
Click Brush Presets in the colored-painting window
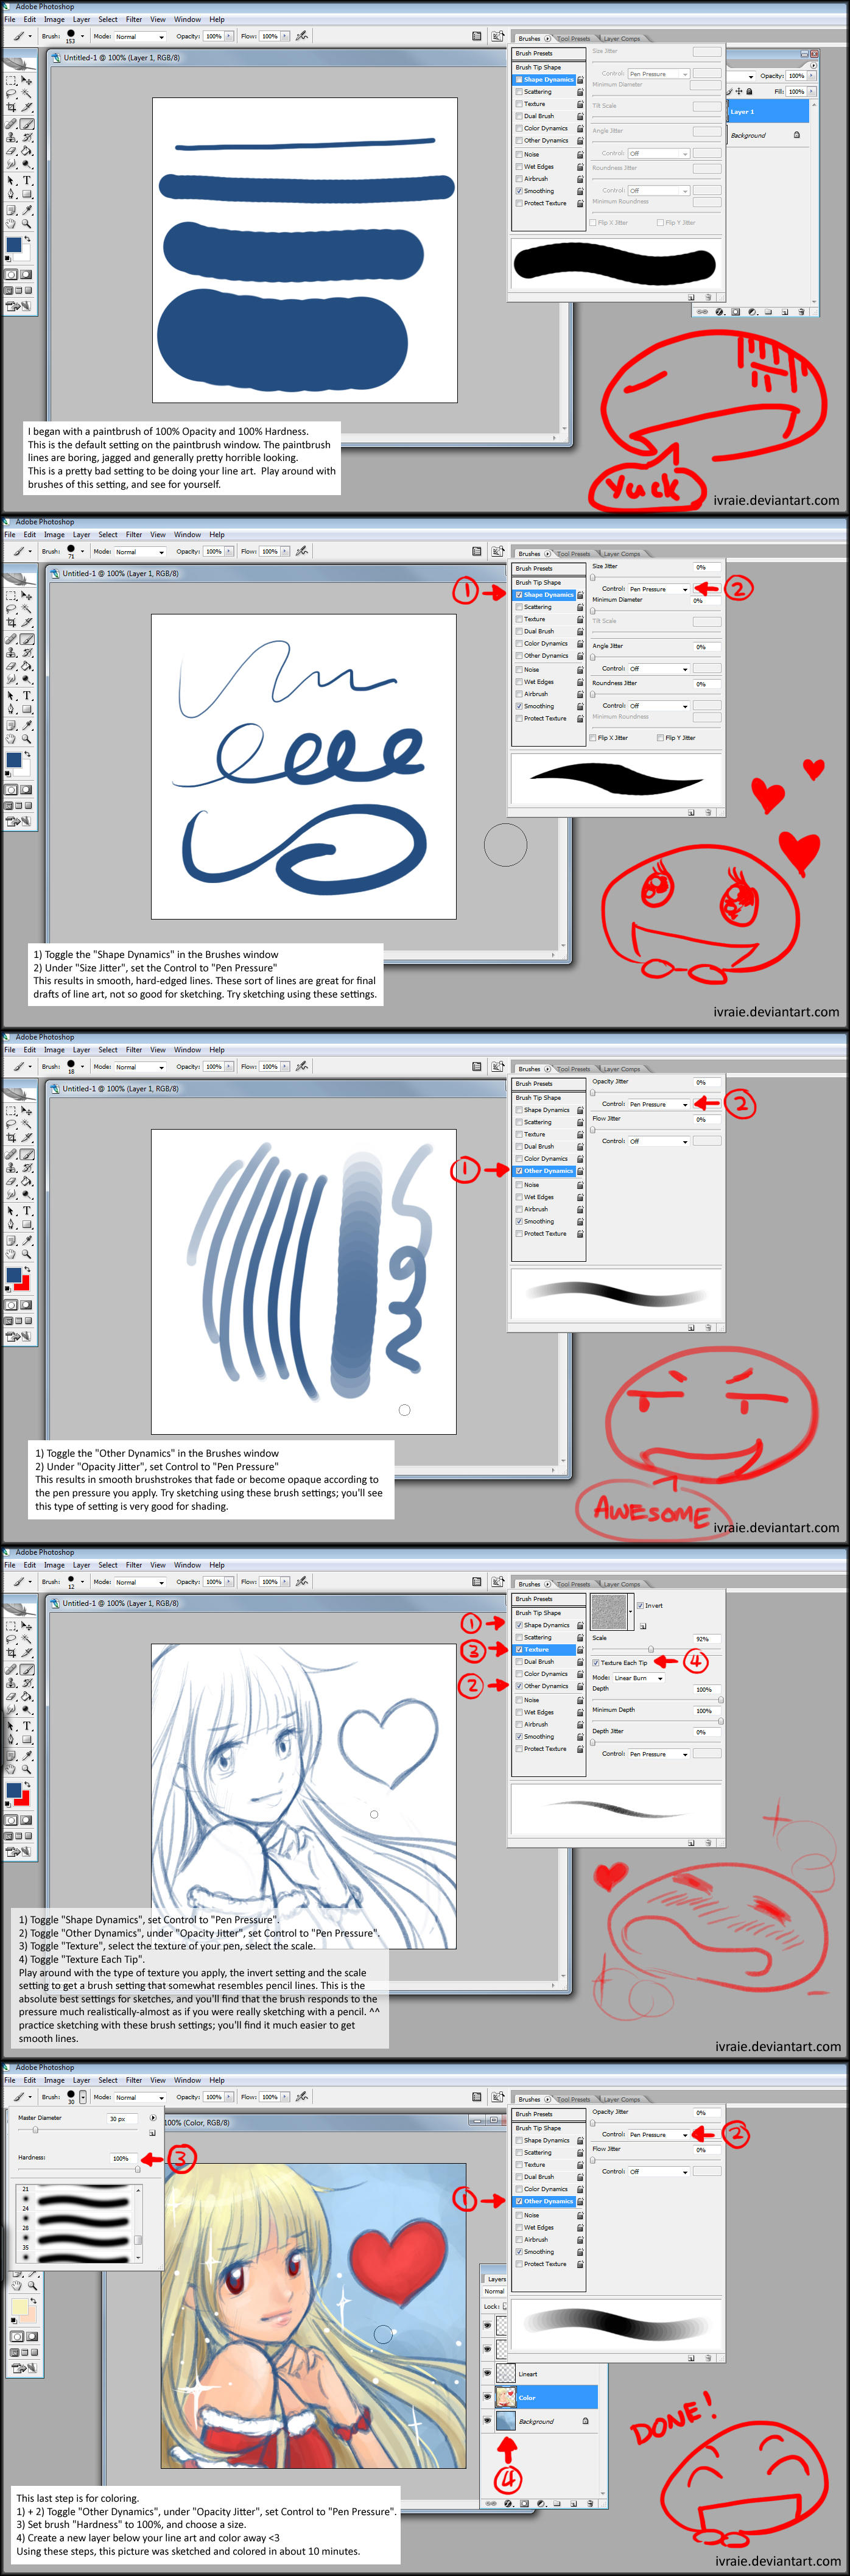coord(548,2114)
